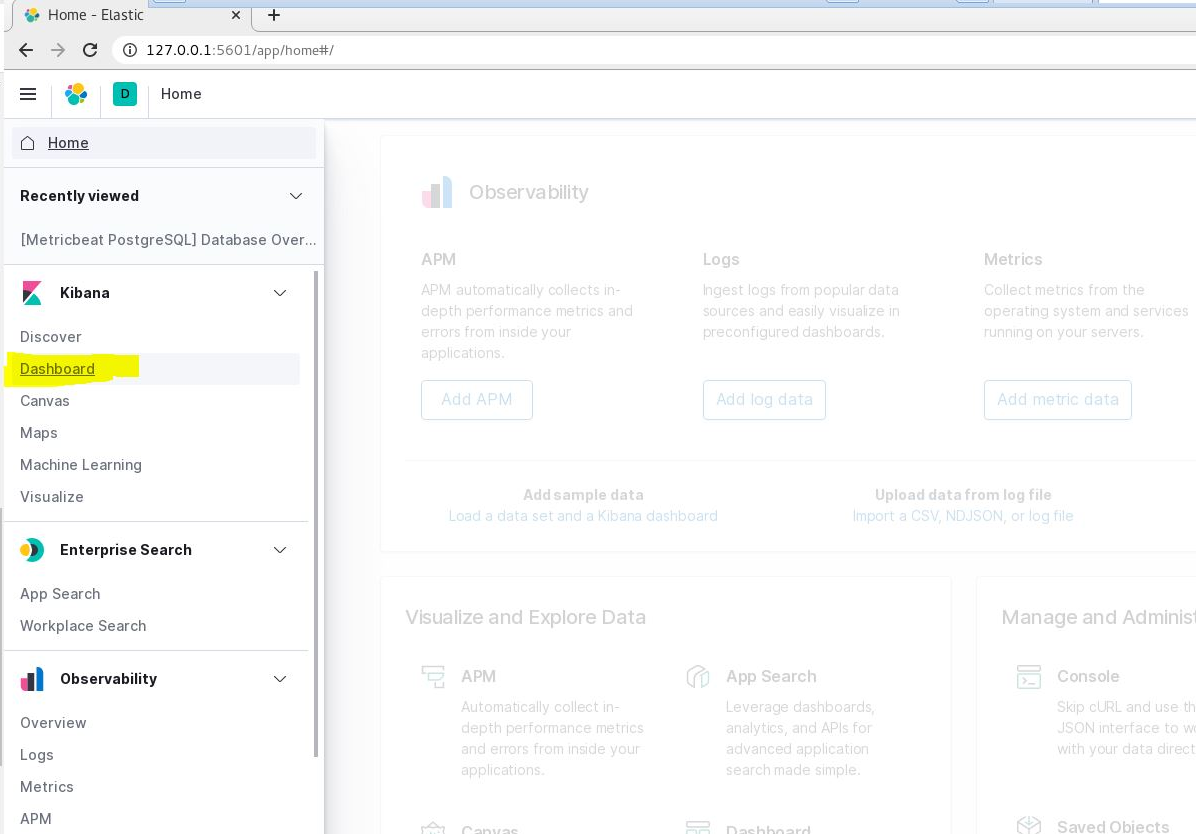
Task: Open recently viewed Metricbeat PostgreSQL dashboard
Action: (x=168, y=240)
